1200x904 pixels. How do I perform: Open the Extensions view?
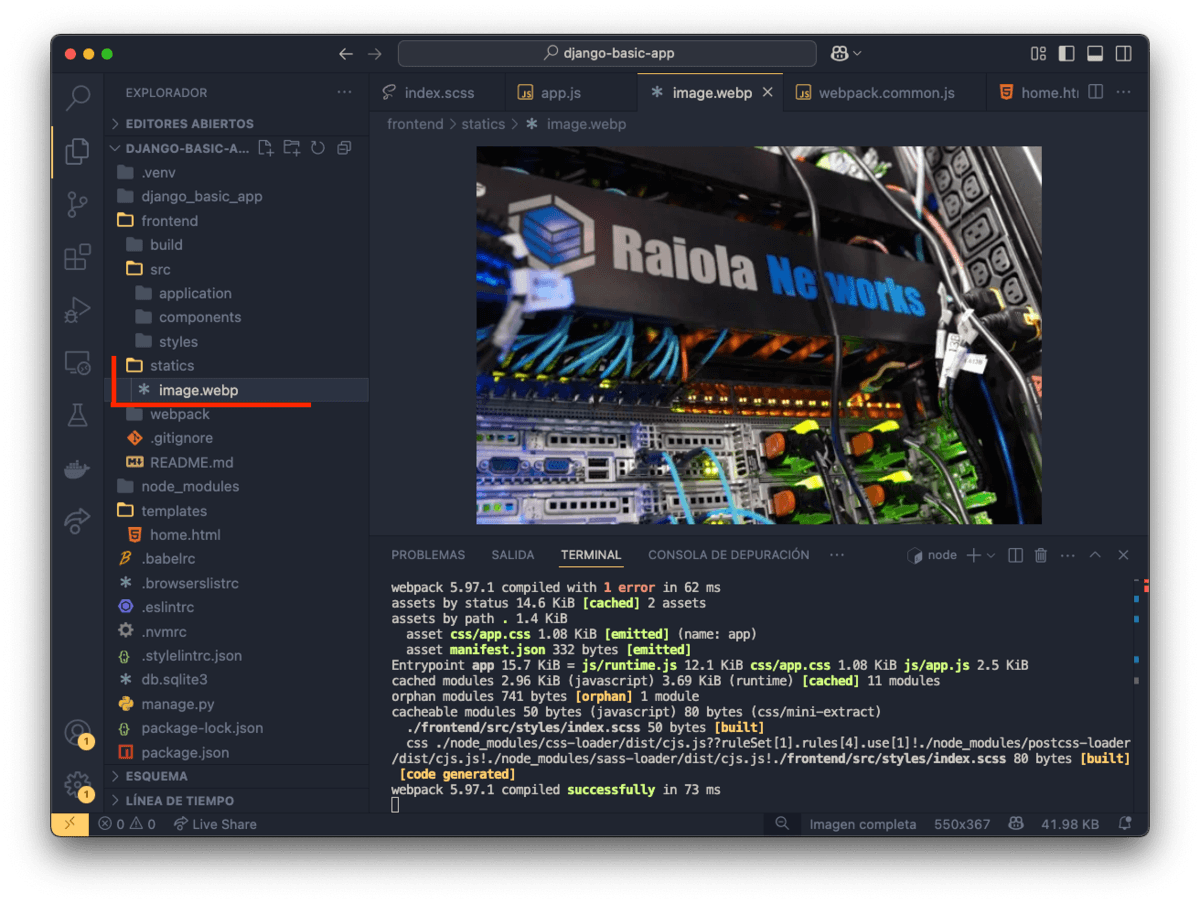pos(77,257)
